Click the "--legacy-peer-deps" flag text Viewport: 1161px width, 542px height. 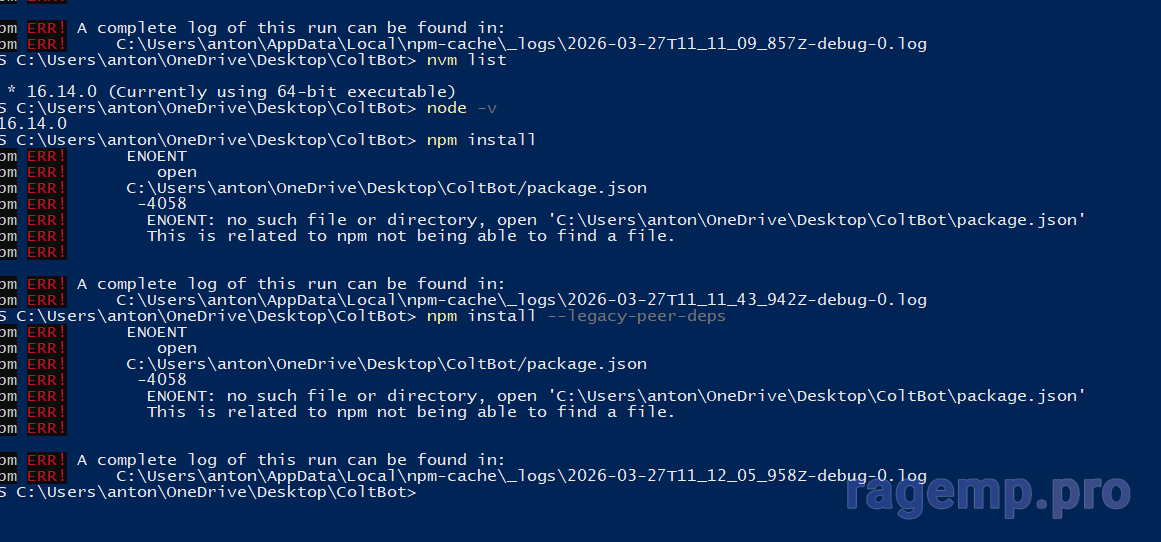point(636,316)
